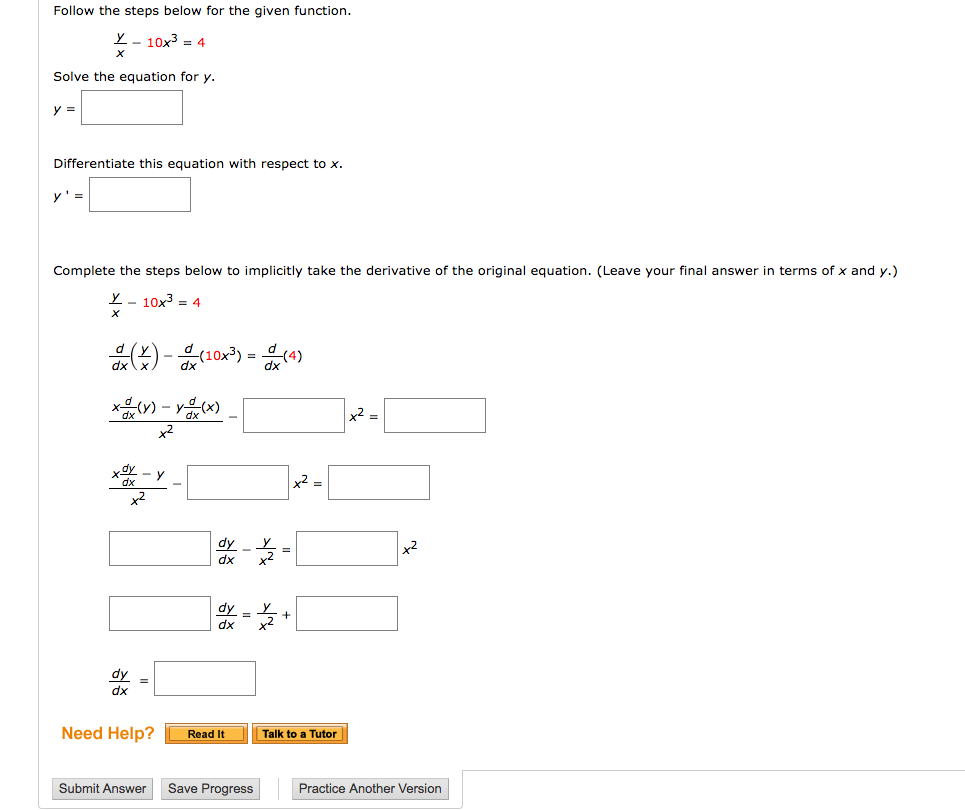Click the blank box preceding dy/dx = y/x²
The width and height of the screenshot is (965, 810).
(x=158, y=613)
